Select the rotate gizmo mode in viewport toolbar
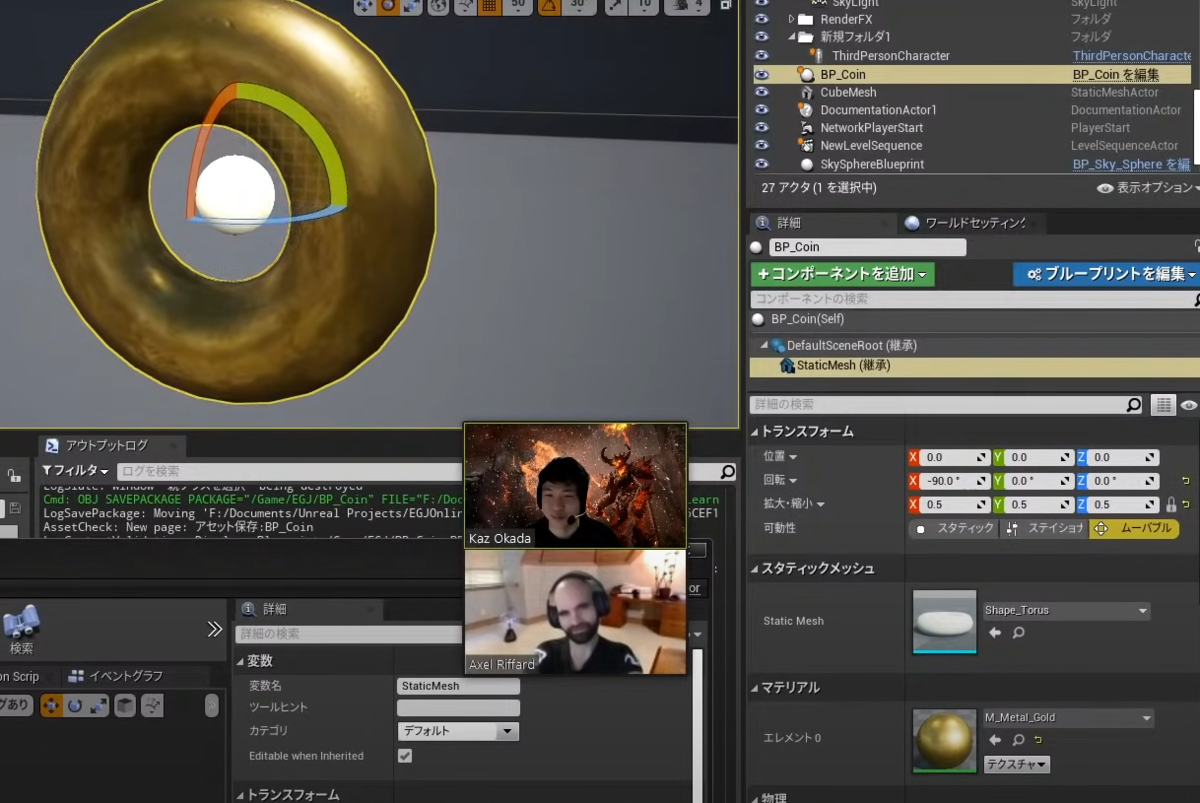This screenshot has height=803, width=1200. 388,6
